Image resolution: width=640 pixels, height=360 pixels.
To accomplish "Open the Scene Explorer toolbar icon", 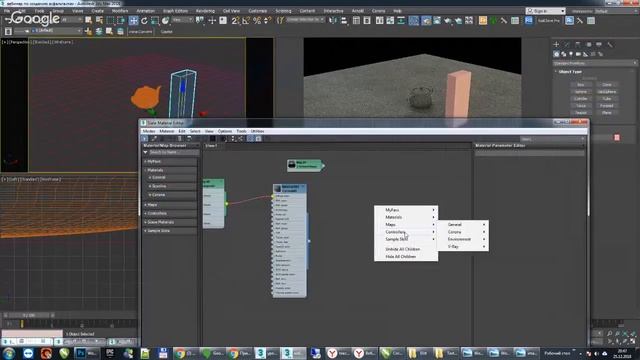I will tap(356, 20).
